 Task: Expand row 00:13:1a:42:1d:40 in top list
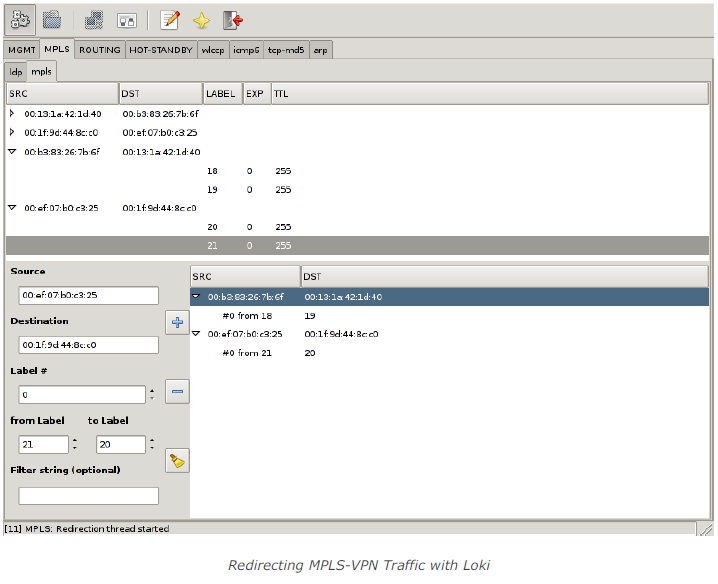[12, 113]
